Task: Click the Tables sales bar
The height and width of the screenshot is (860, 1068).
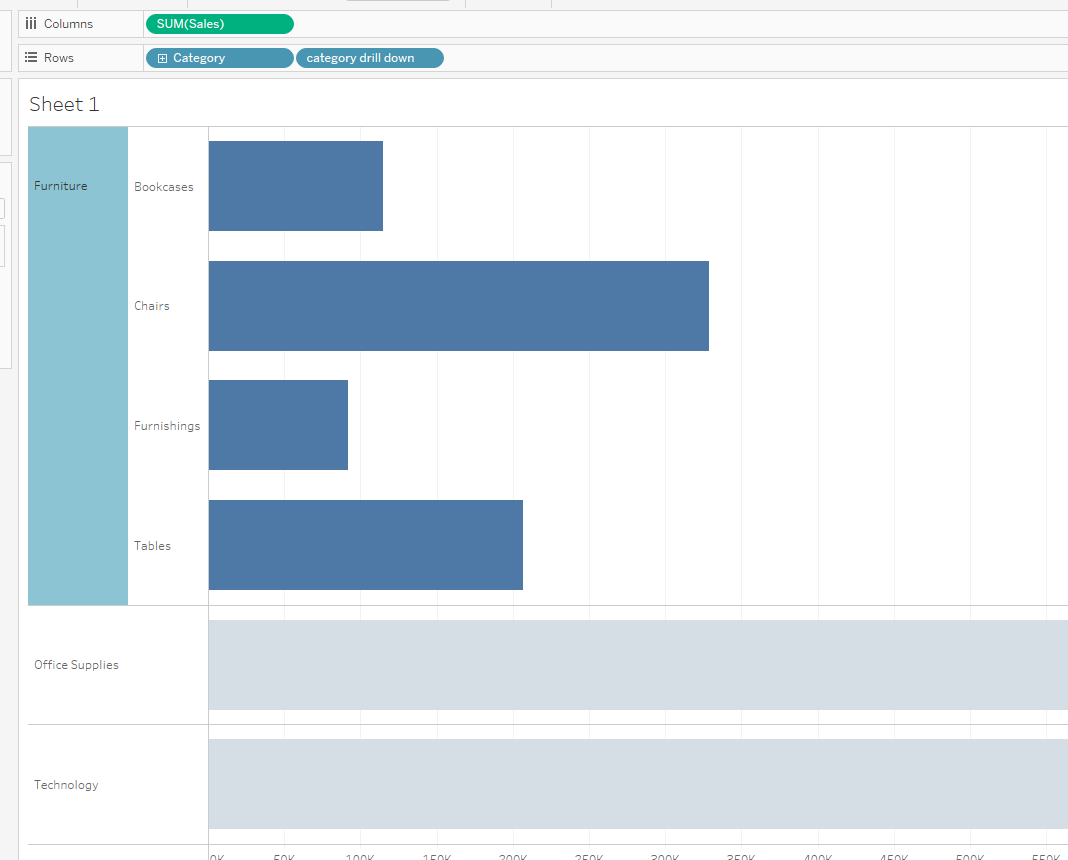Action: [x=366, y=545]
